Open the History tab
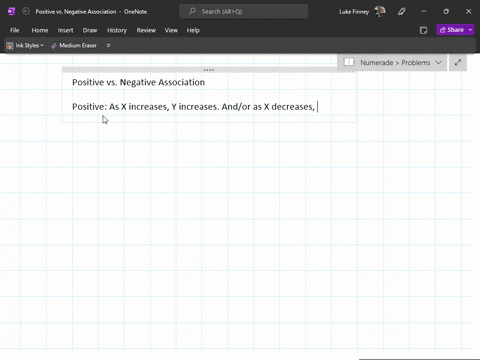Viewport: 480px width, 360px height. (x=117, y=30)
